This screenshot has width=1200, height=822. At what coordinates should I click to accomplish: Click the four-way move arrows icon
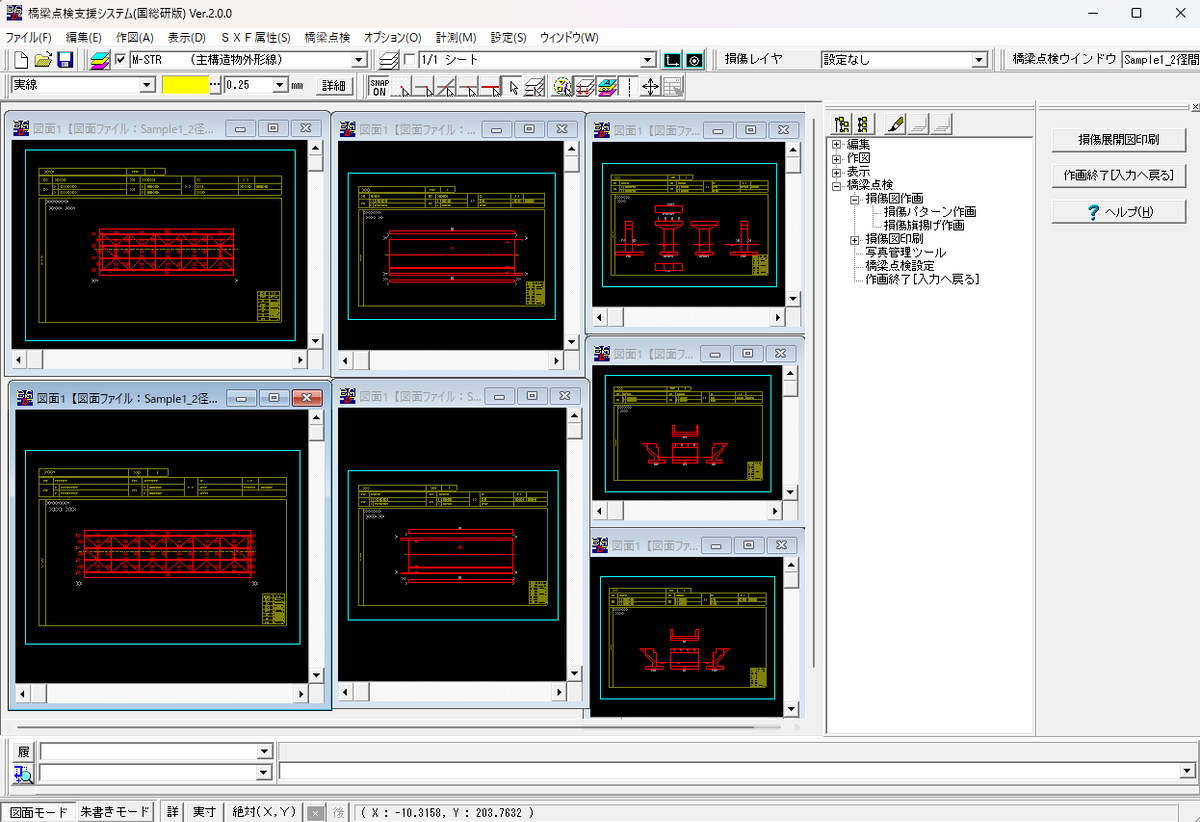[x=650, y=87]
